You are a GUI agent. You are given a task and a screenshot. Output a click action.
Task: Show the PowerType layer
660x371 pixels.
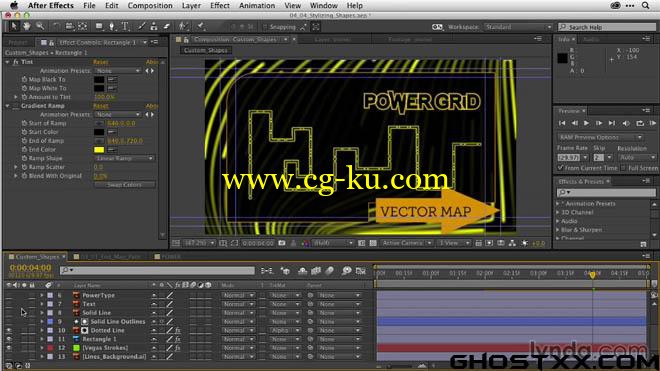pyautogui.click(x=9, y=295)
